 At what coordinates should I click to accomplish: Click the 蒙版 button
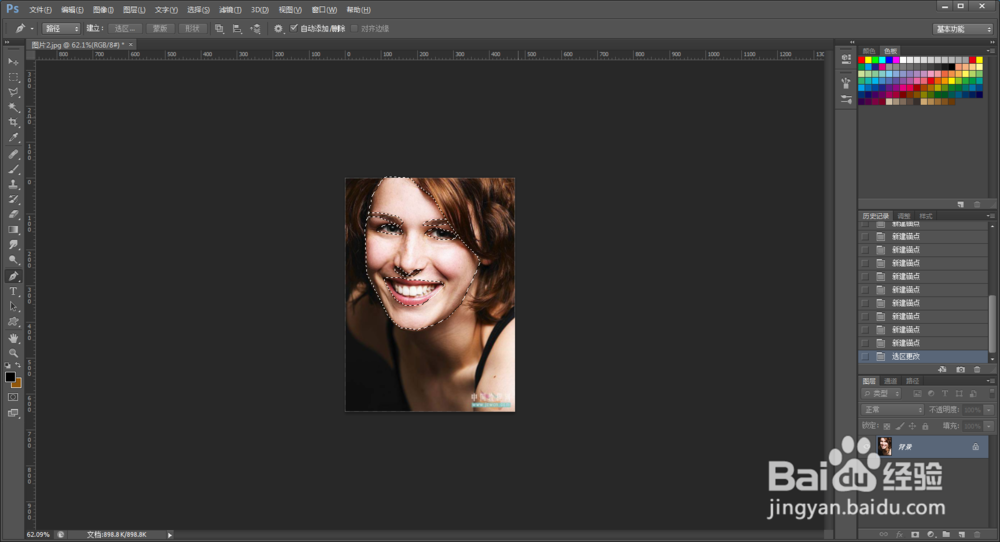[x=160, y=29]
